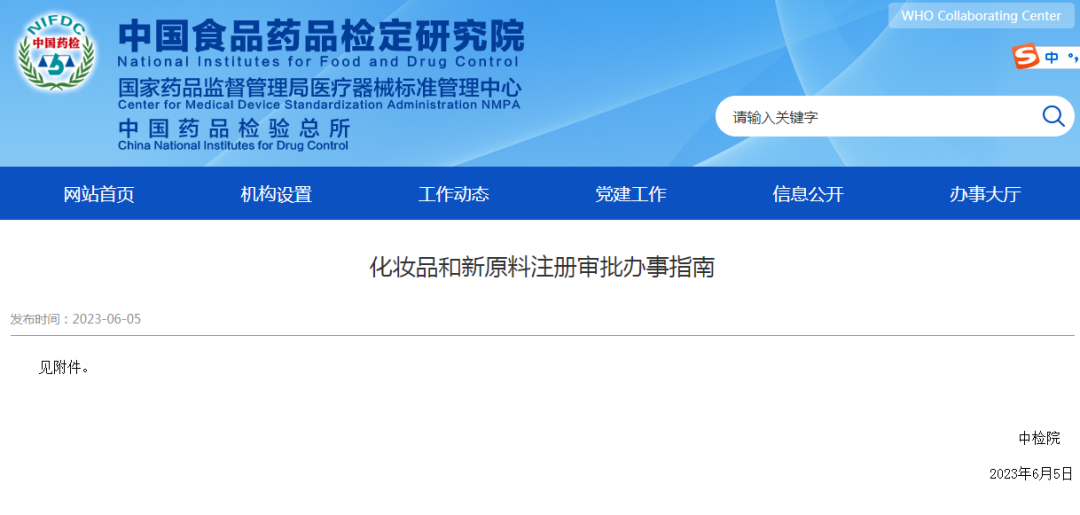Click the 见附件 body text
Screen dimensions: 1080x515
[x=65, y=367]
